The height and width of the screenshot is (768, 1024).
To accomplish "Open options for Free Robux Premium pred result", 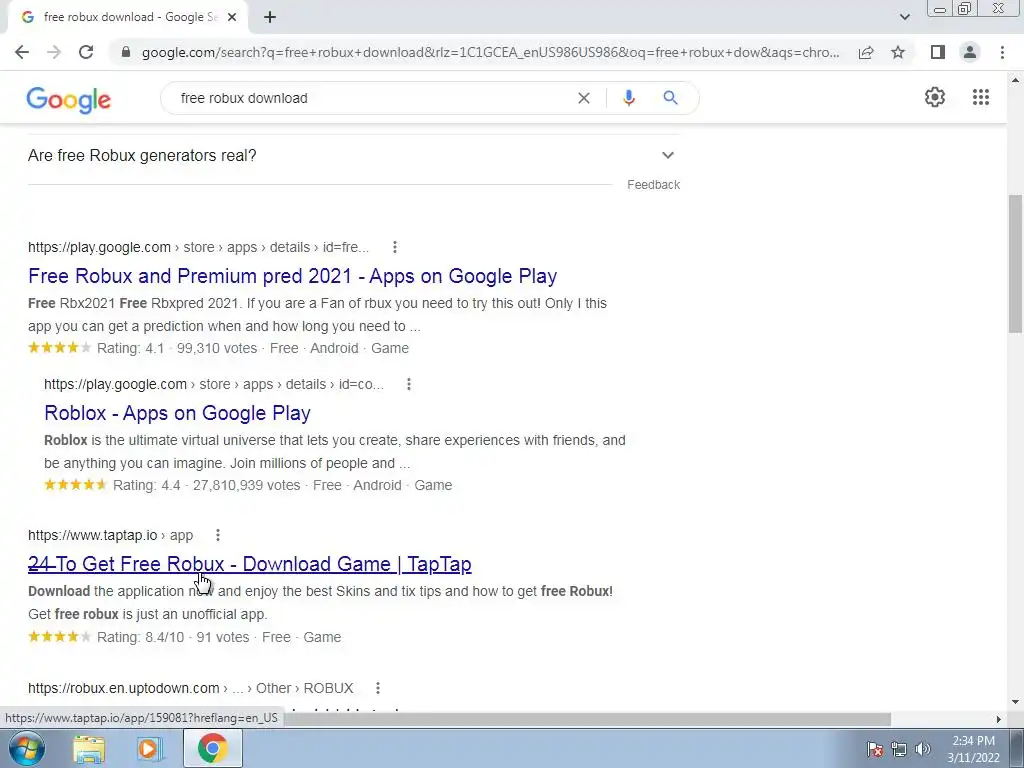I will click(x=394, y=248).
